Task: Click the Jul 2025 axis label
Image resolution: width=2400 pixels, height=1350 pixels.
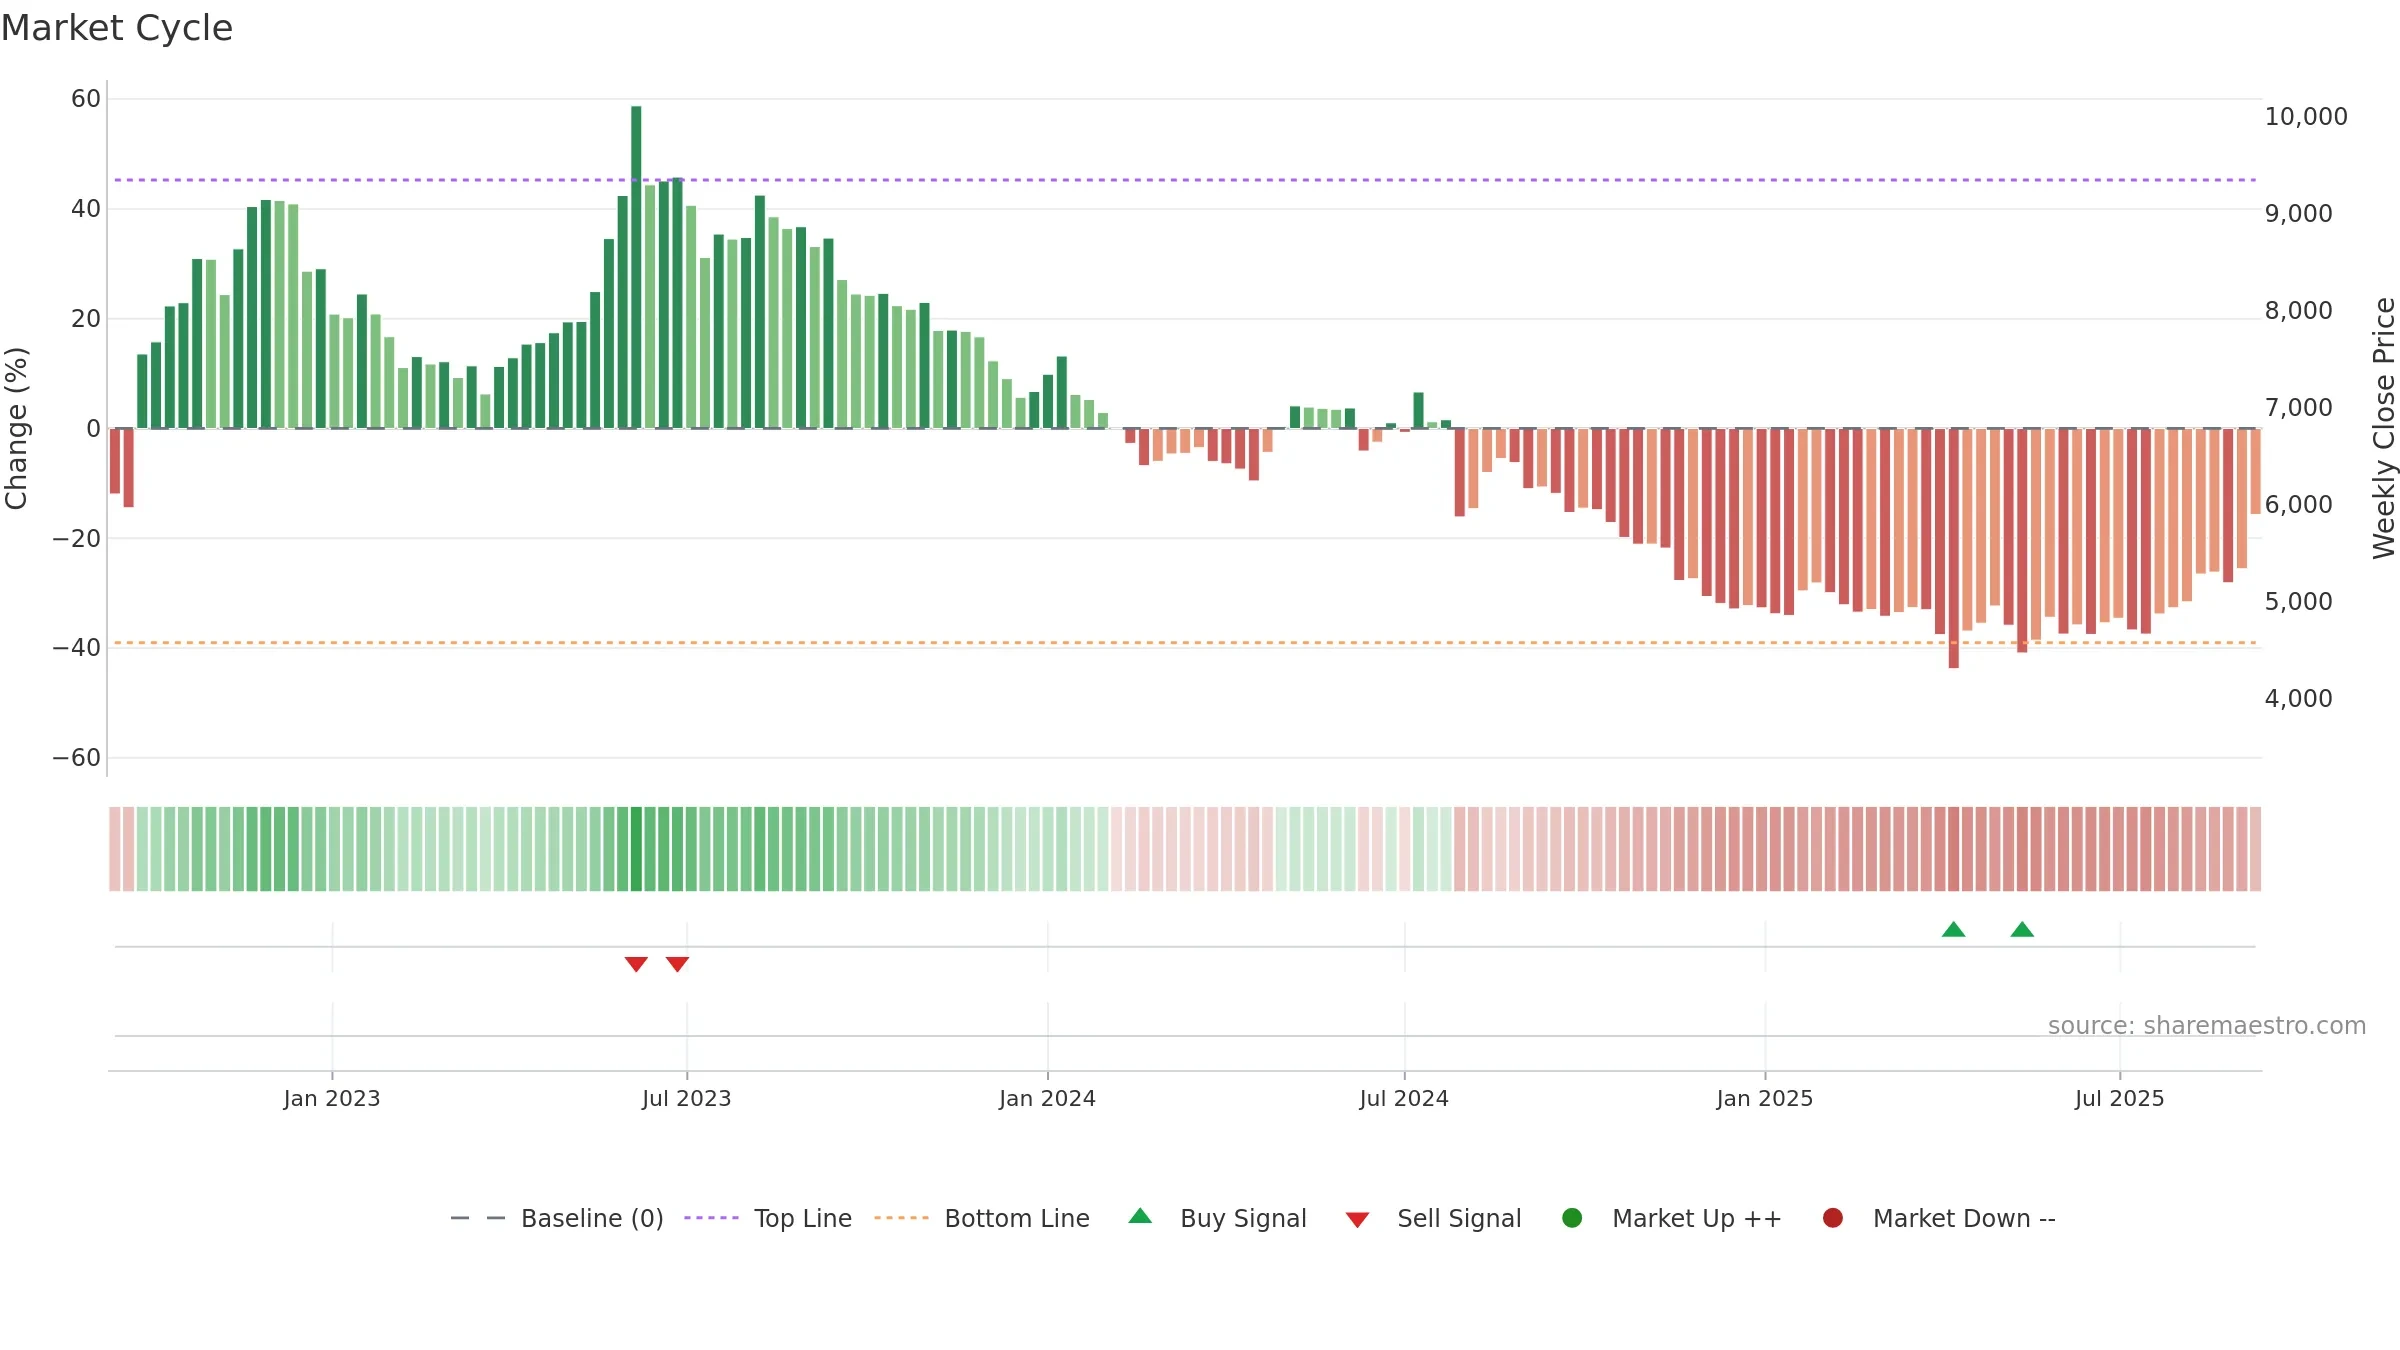Action: pos(2120,1098)
